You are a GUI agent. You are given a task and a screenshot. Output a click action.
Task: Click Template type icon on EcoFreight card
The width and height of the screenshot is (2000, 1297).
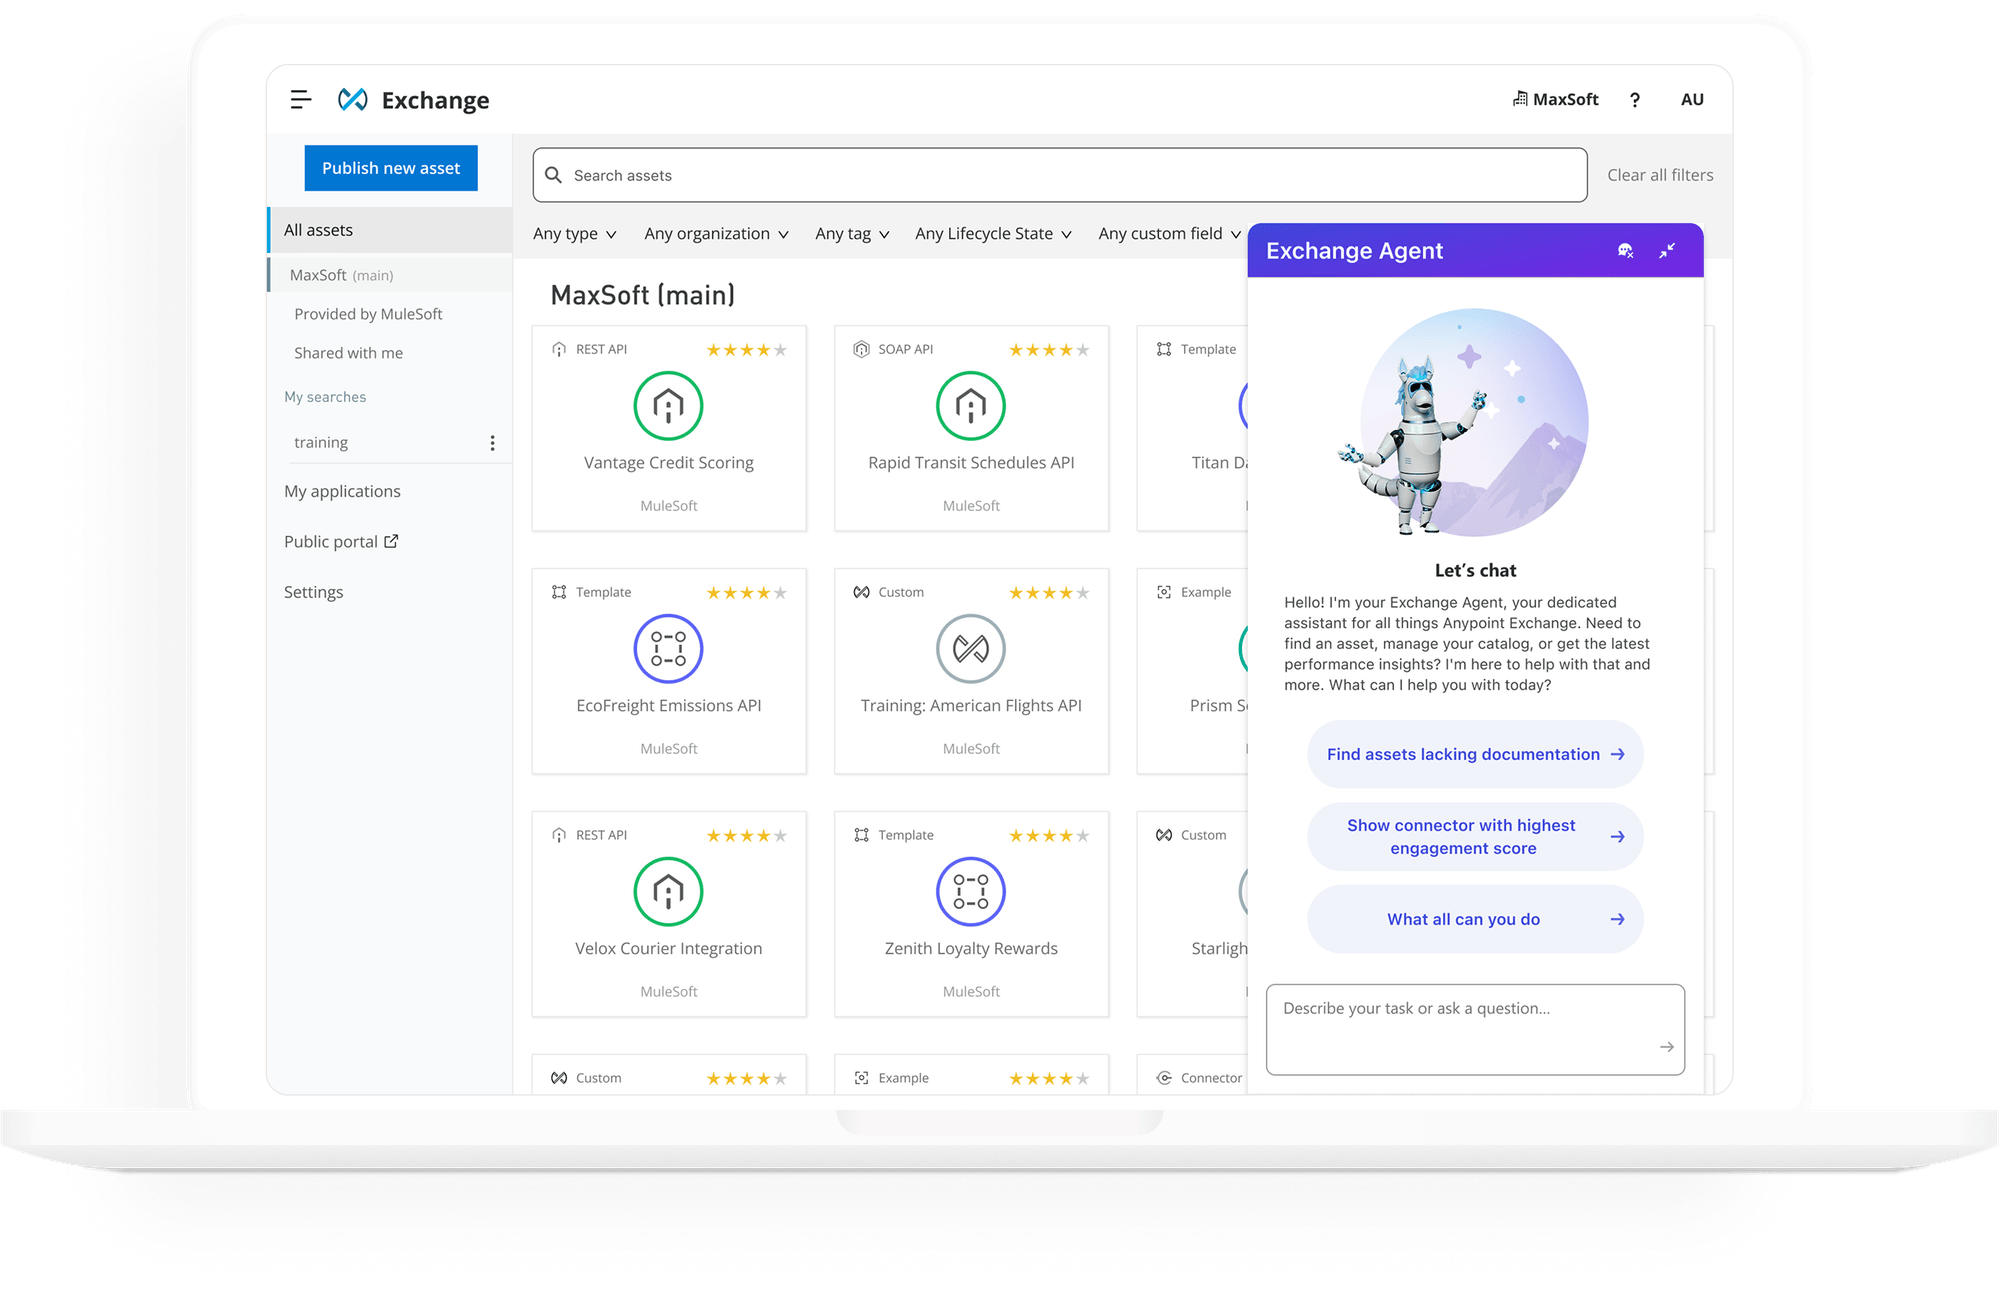[559, 592]
